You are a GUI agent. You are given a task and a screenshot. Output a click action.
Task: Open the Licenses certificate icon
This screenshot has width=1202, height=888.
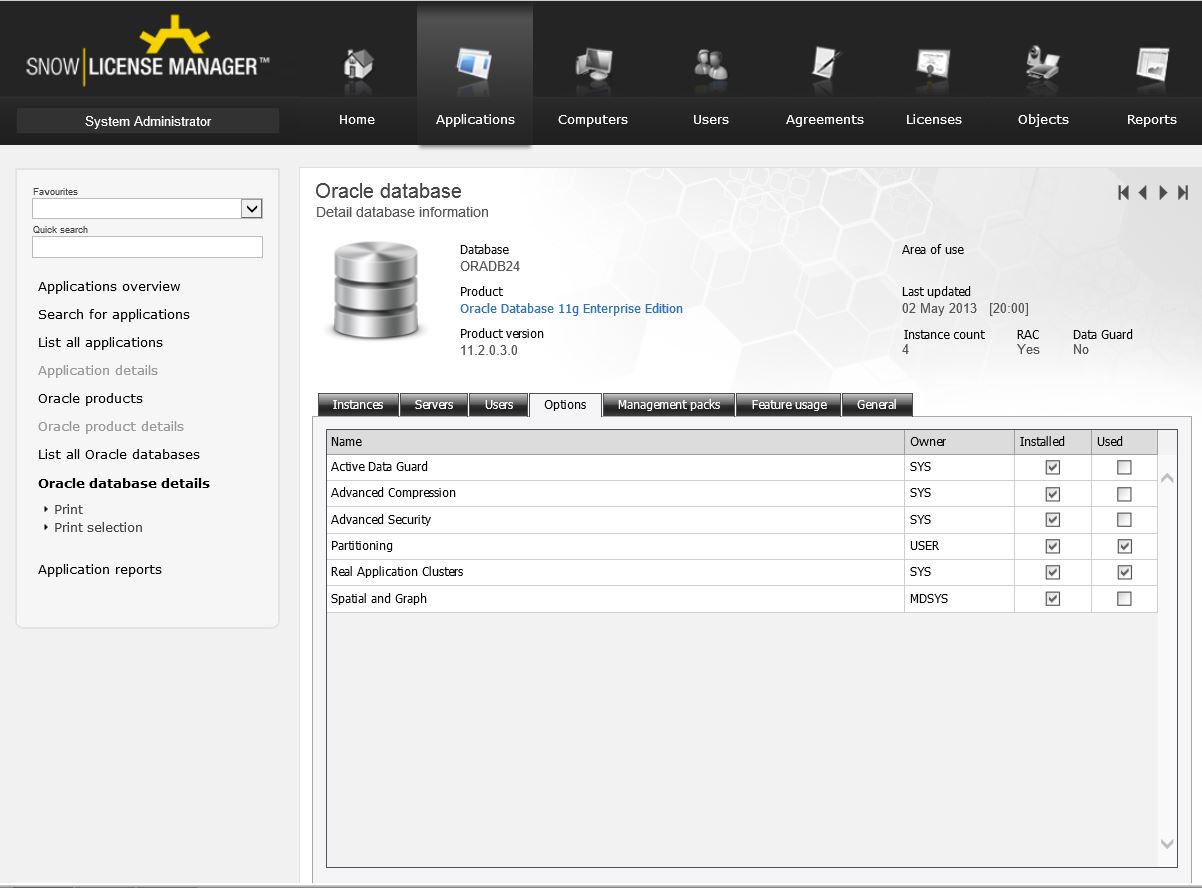(x=933, y=64)
